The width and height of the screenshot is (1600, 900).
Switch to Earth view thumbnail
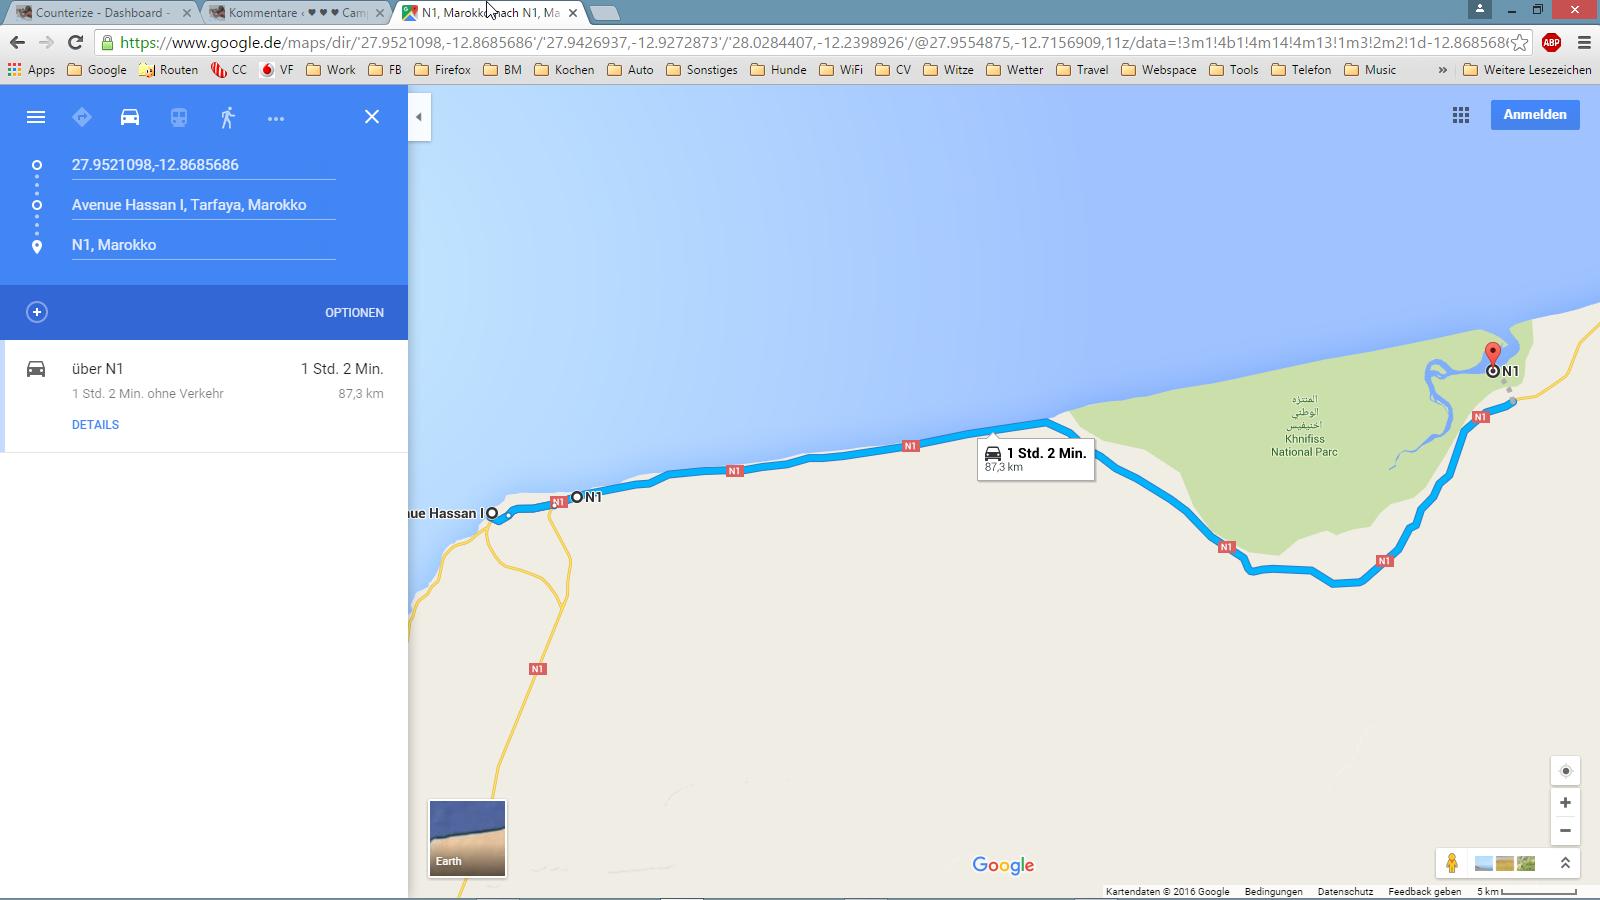[467, 838]
